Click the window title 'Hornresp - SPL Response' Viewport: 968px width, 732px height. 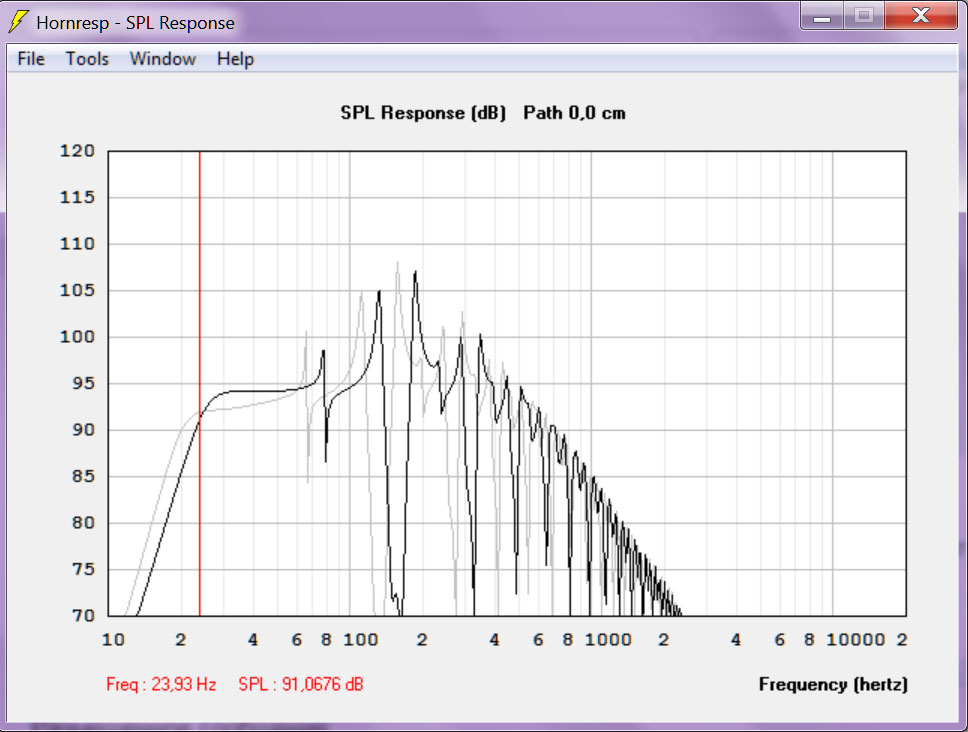pyautogui.click(x=135, y=23)
